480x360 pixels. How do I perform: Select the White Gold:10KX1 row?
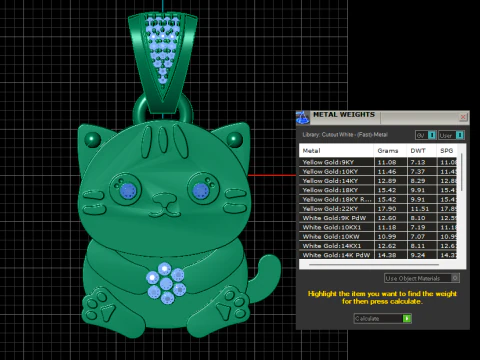pos(378,227)
